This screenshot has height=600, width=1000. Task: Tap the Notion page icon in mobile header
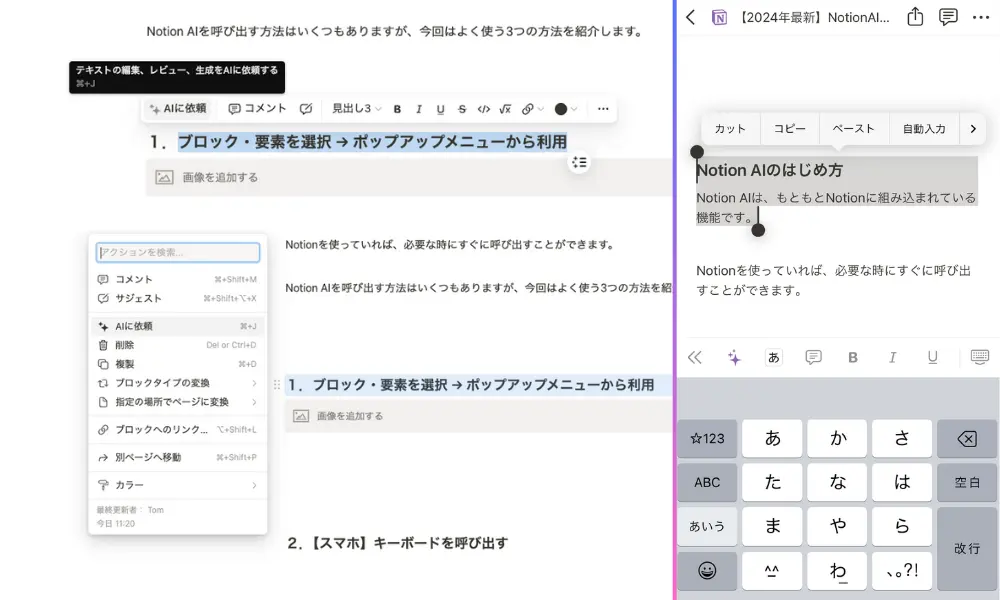pyautogui.click(x=719, y=17)
